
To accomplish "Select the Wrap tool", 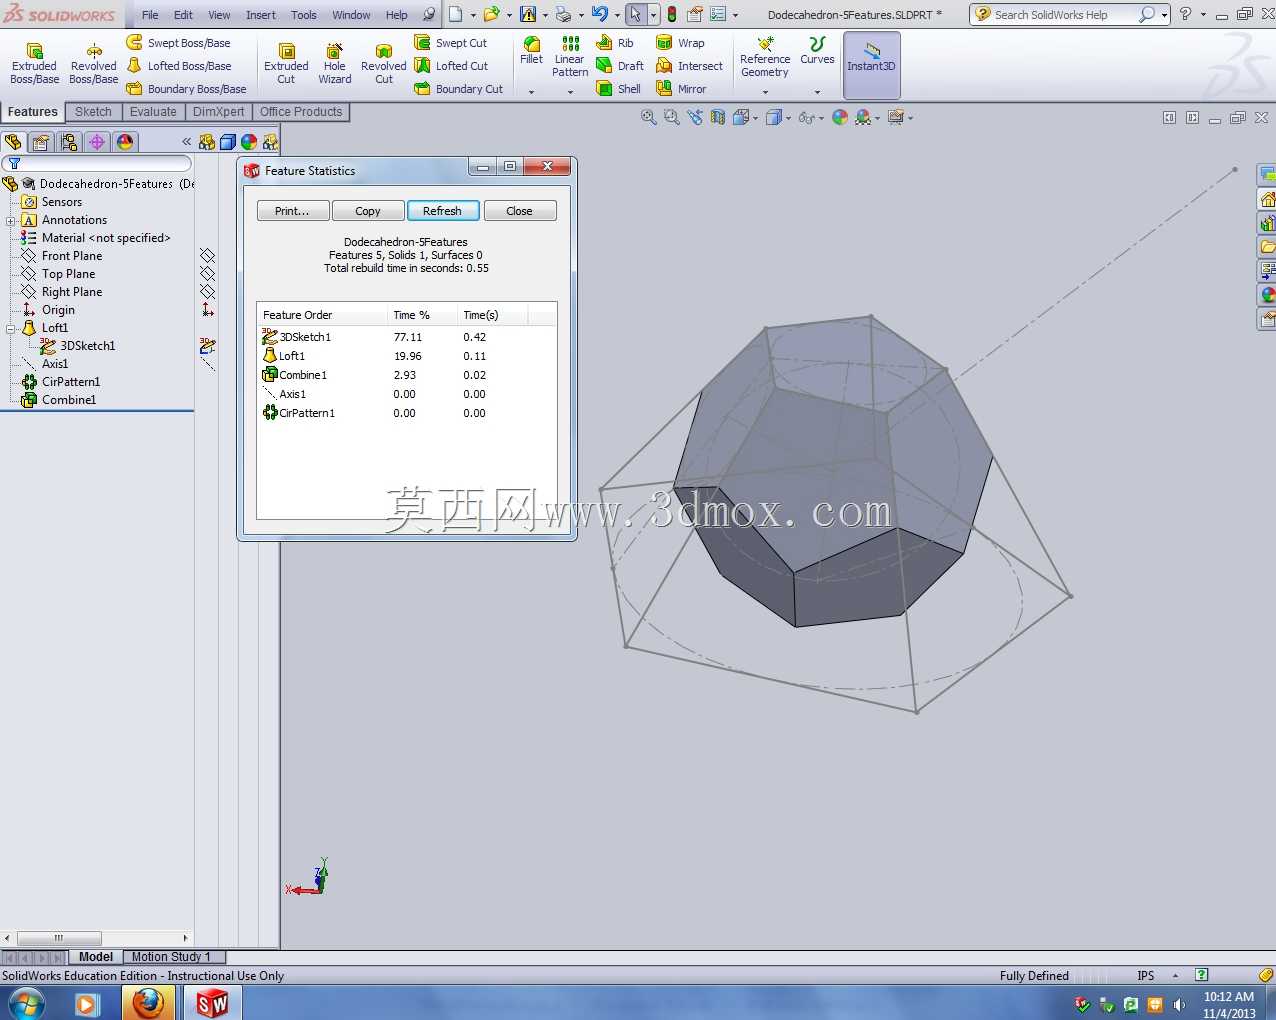I will 680,43.
